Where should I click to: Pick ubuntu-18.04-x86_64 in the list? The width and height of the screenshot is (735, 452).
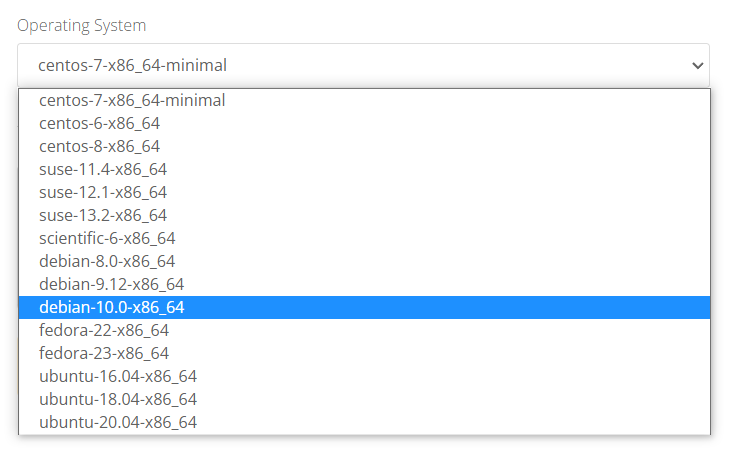point(118,399)
